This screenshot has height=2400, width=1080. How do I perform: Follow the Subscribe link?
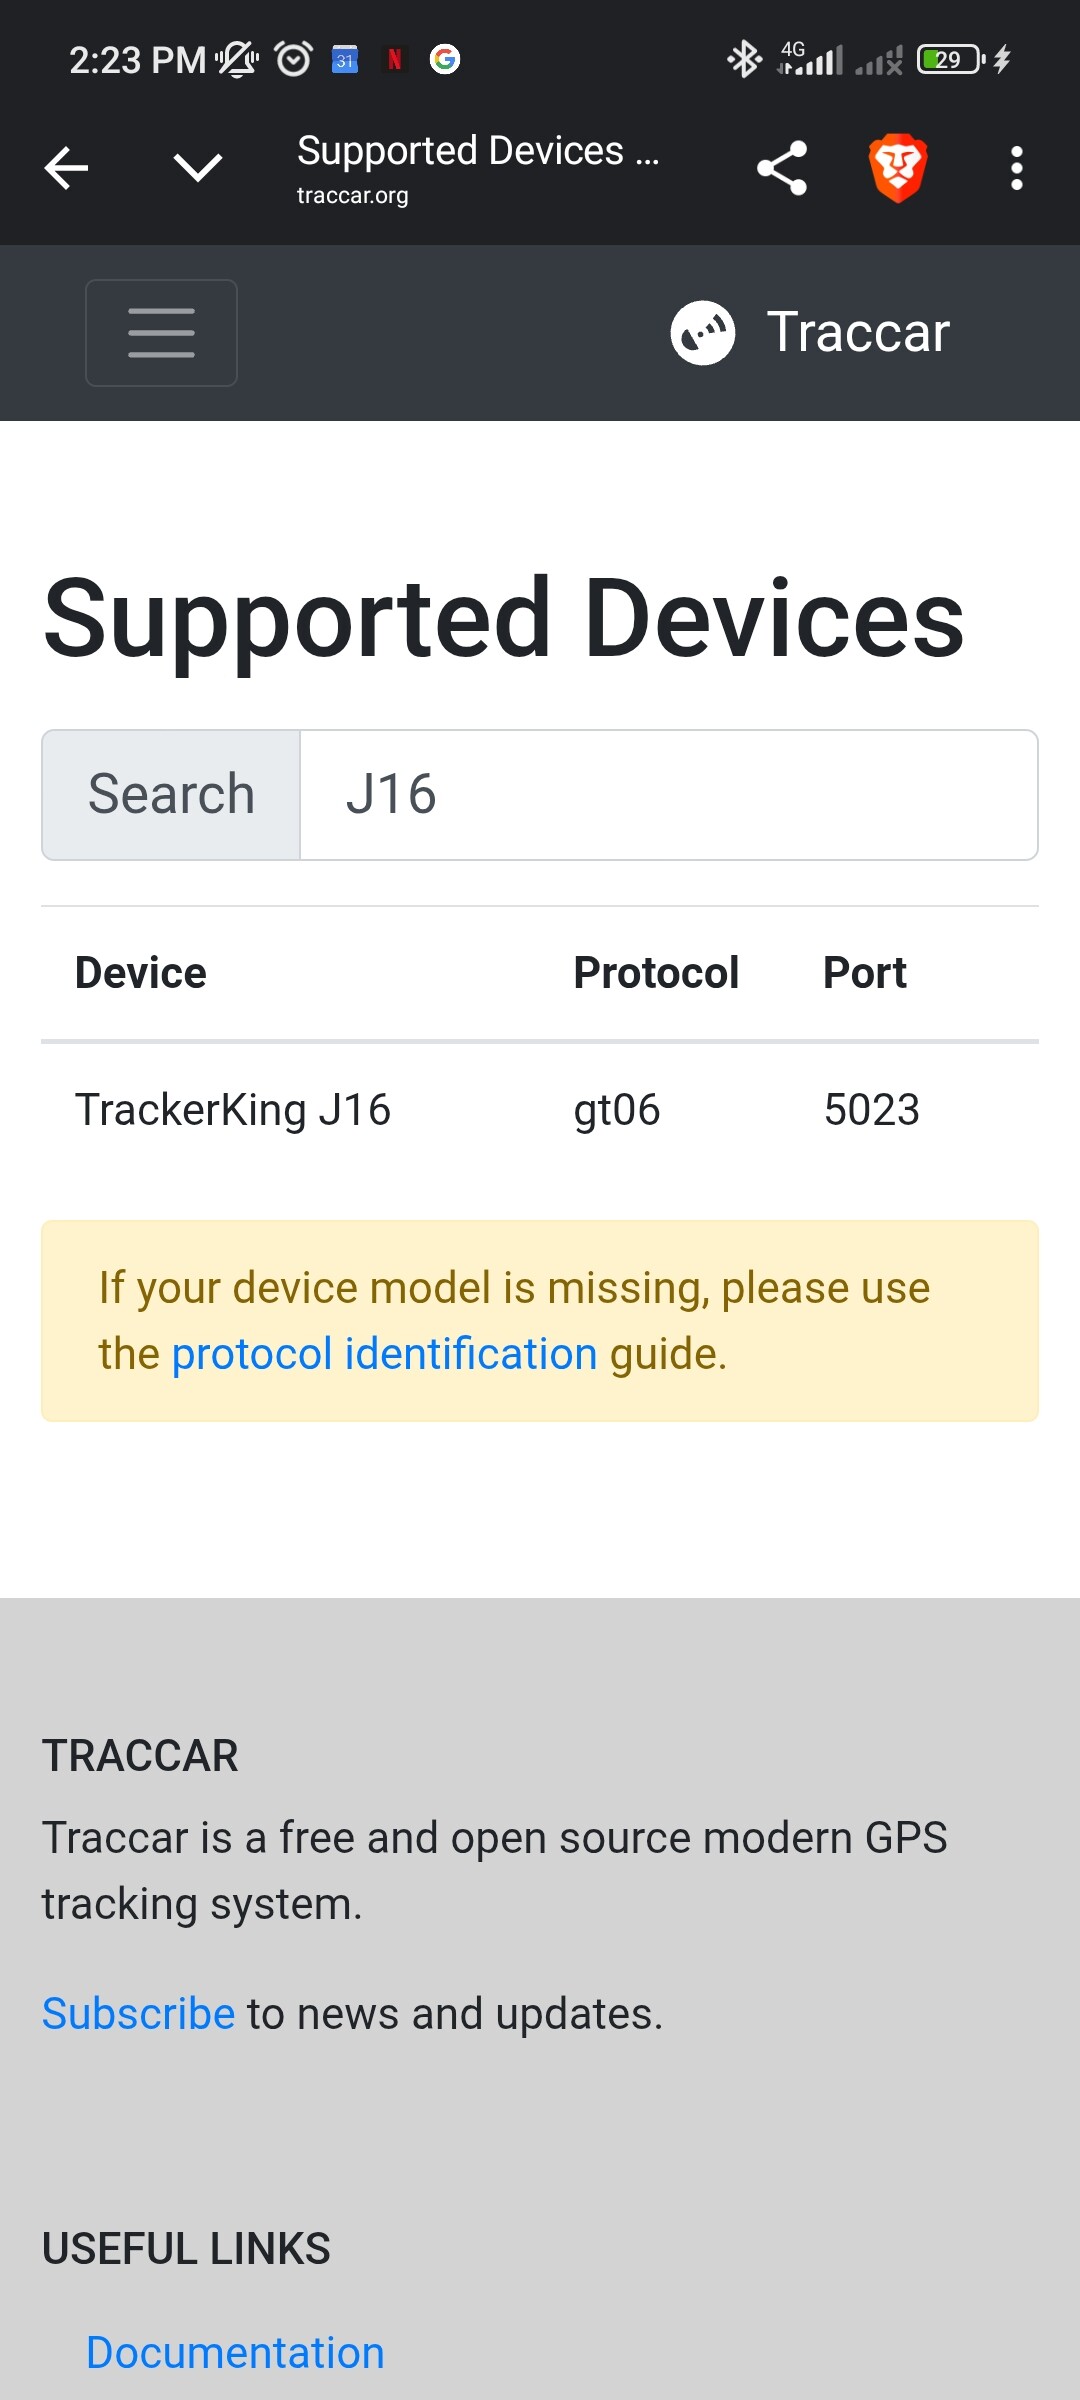point(138,2013)
